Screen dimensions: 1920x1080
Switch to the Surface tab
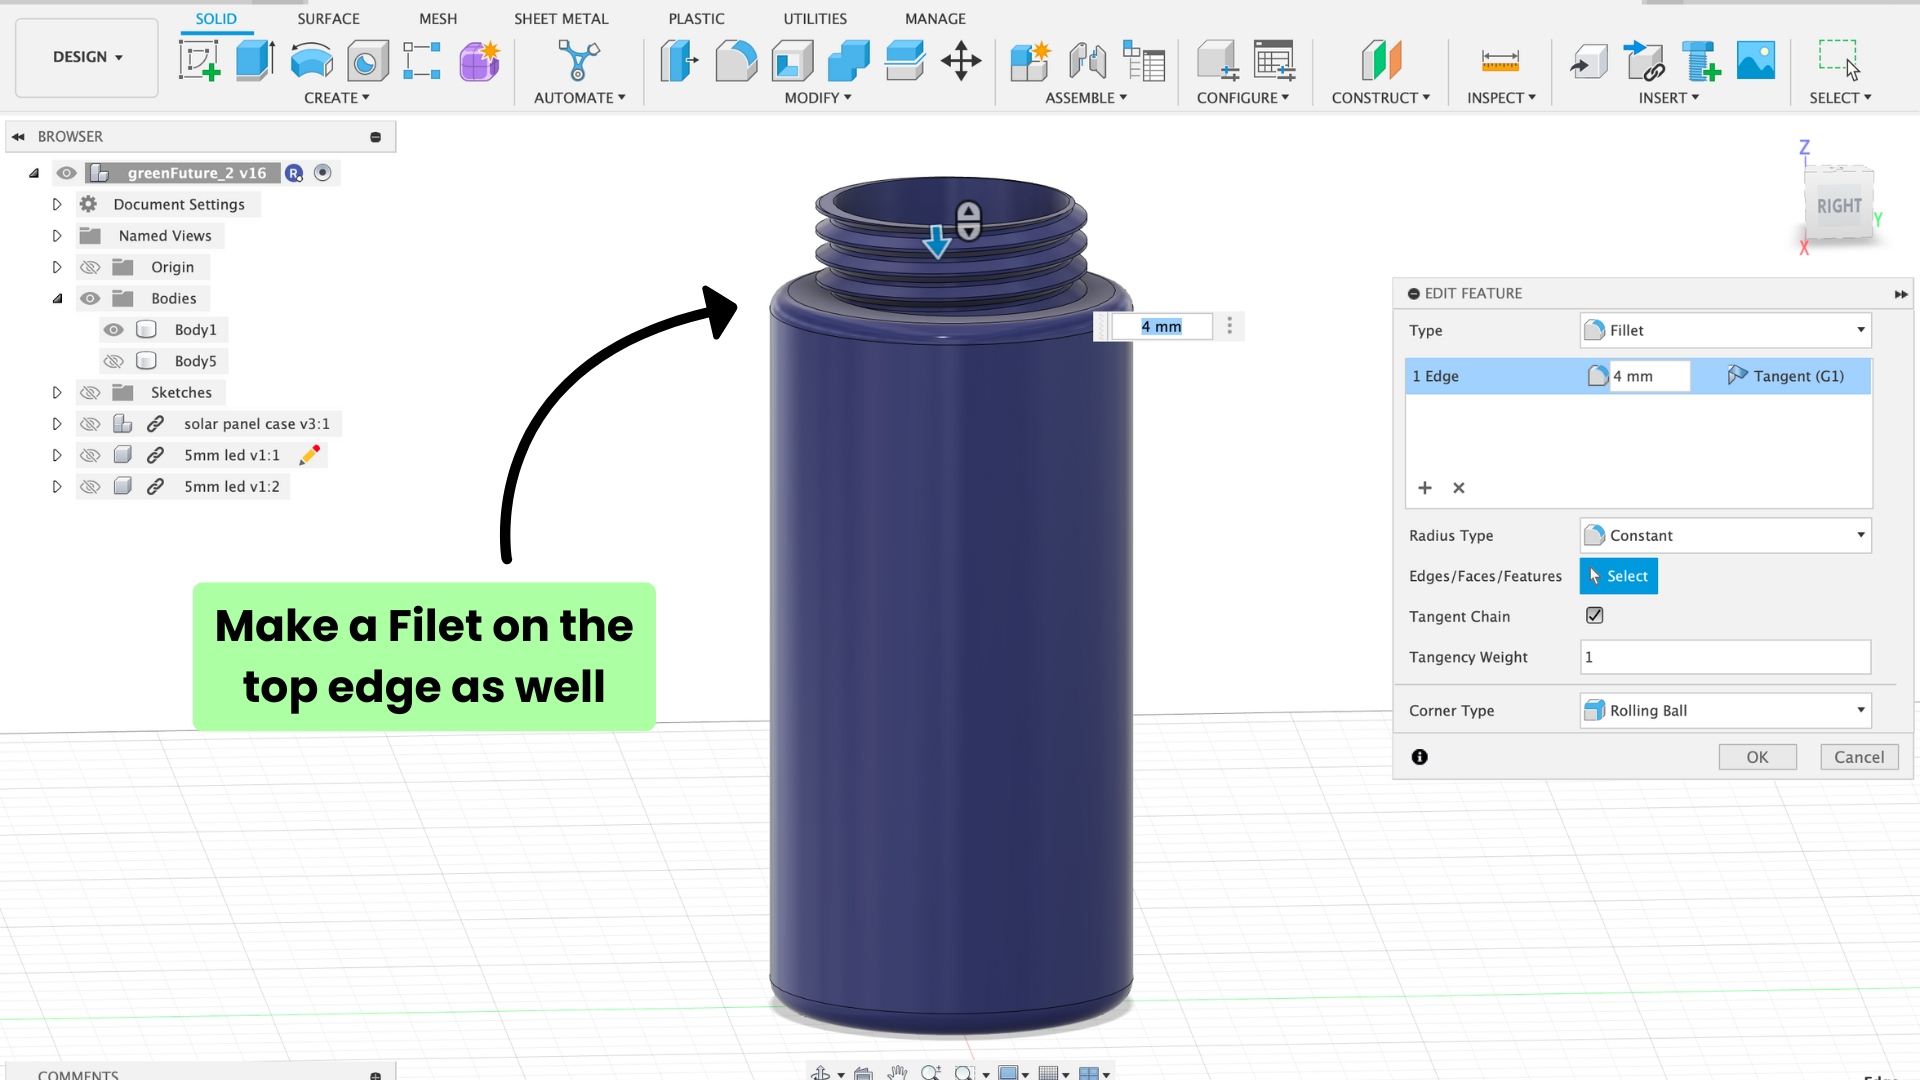coord(328,18)
